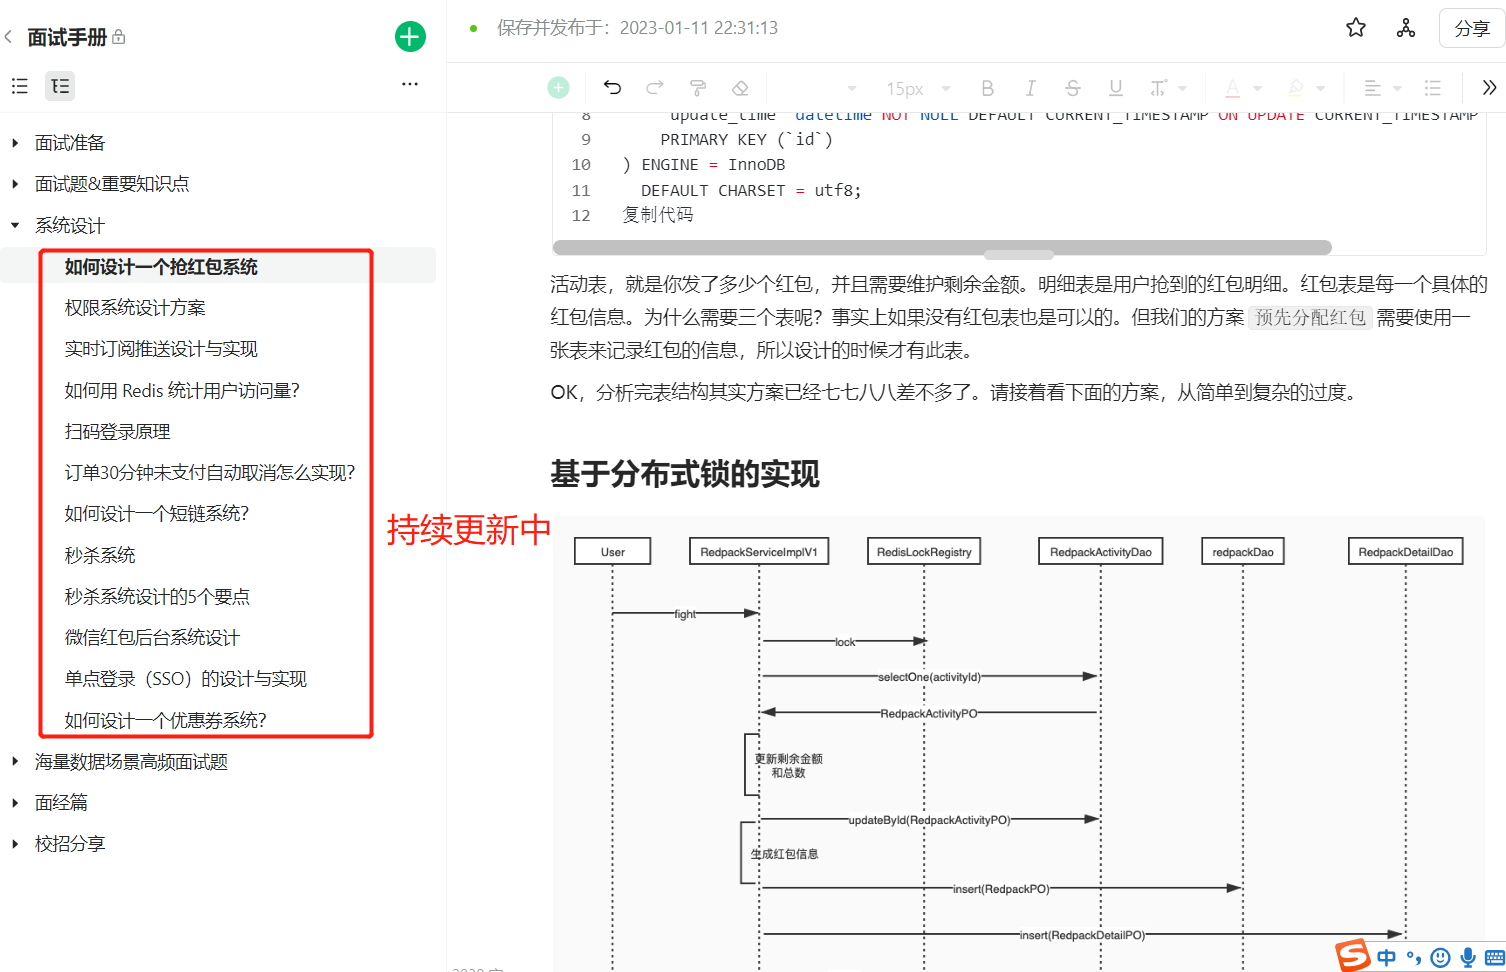Click 复制代码 in the code block
Screen dimensions: 1506x972
658,215
